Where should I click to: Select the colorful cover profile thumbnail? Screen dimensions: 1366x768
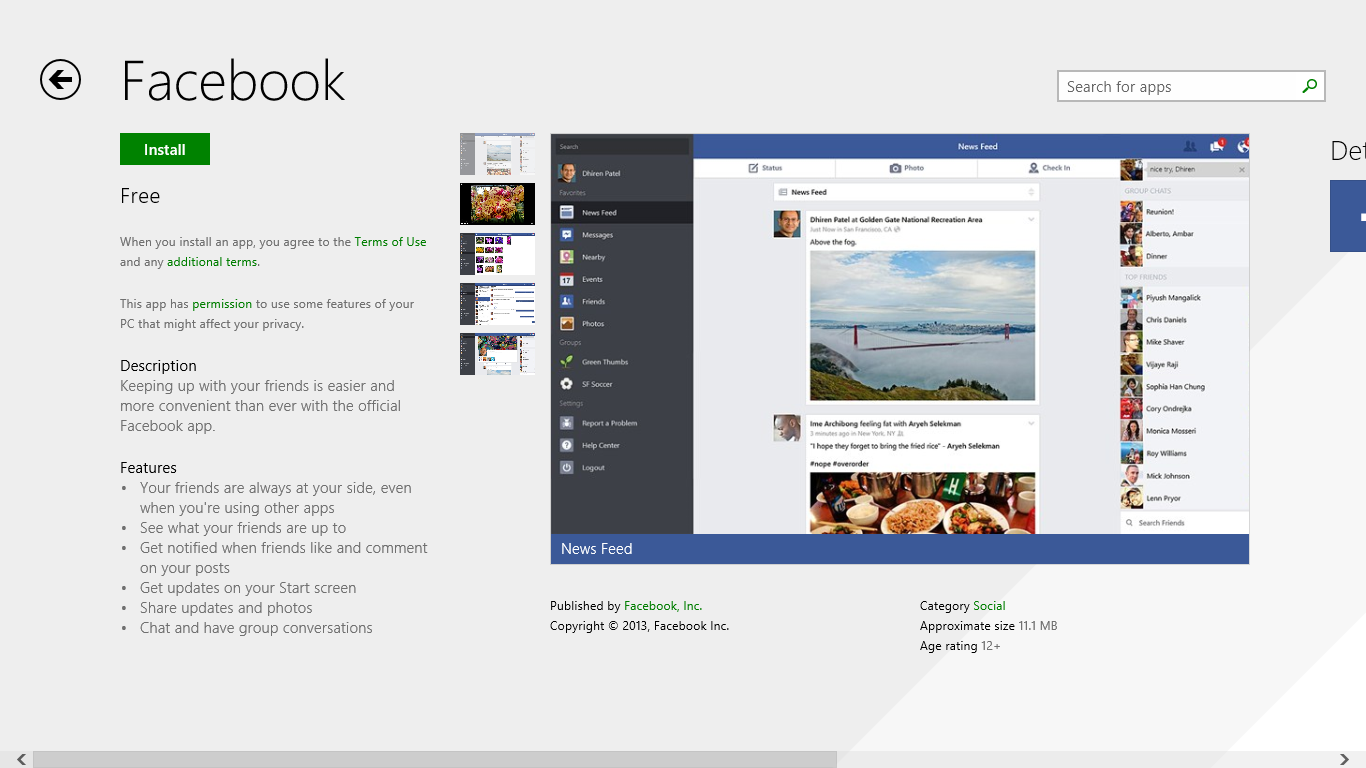[497, 354]
